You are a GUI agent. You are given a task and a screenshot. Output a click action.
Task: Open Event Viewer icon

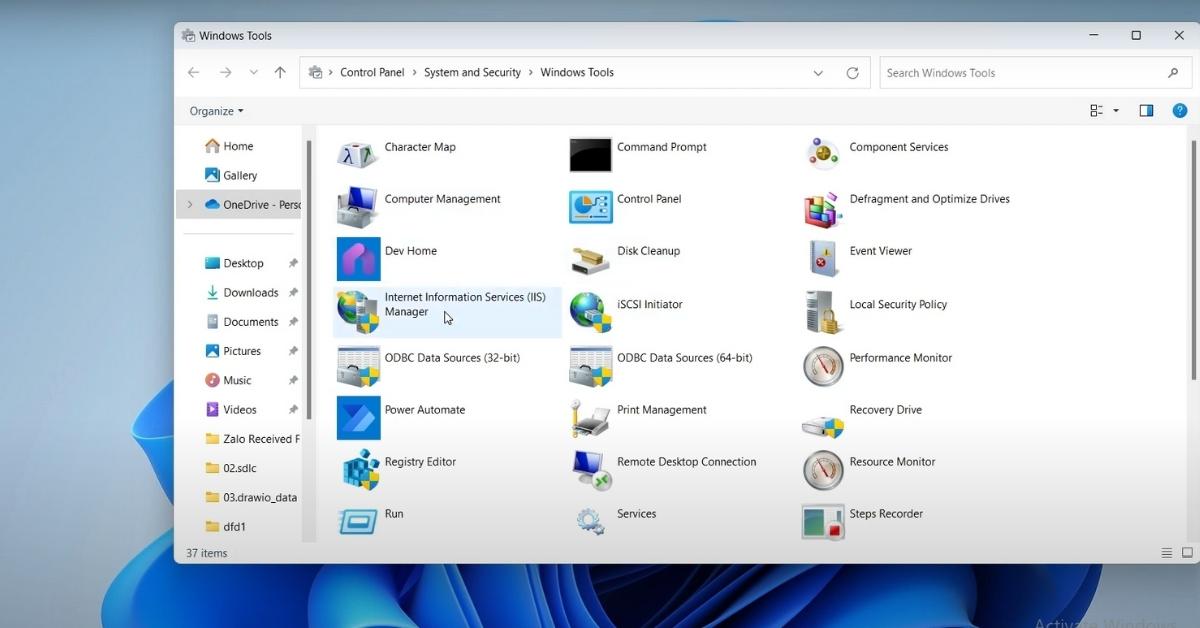823,259
